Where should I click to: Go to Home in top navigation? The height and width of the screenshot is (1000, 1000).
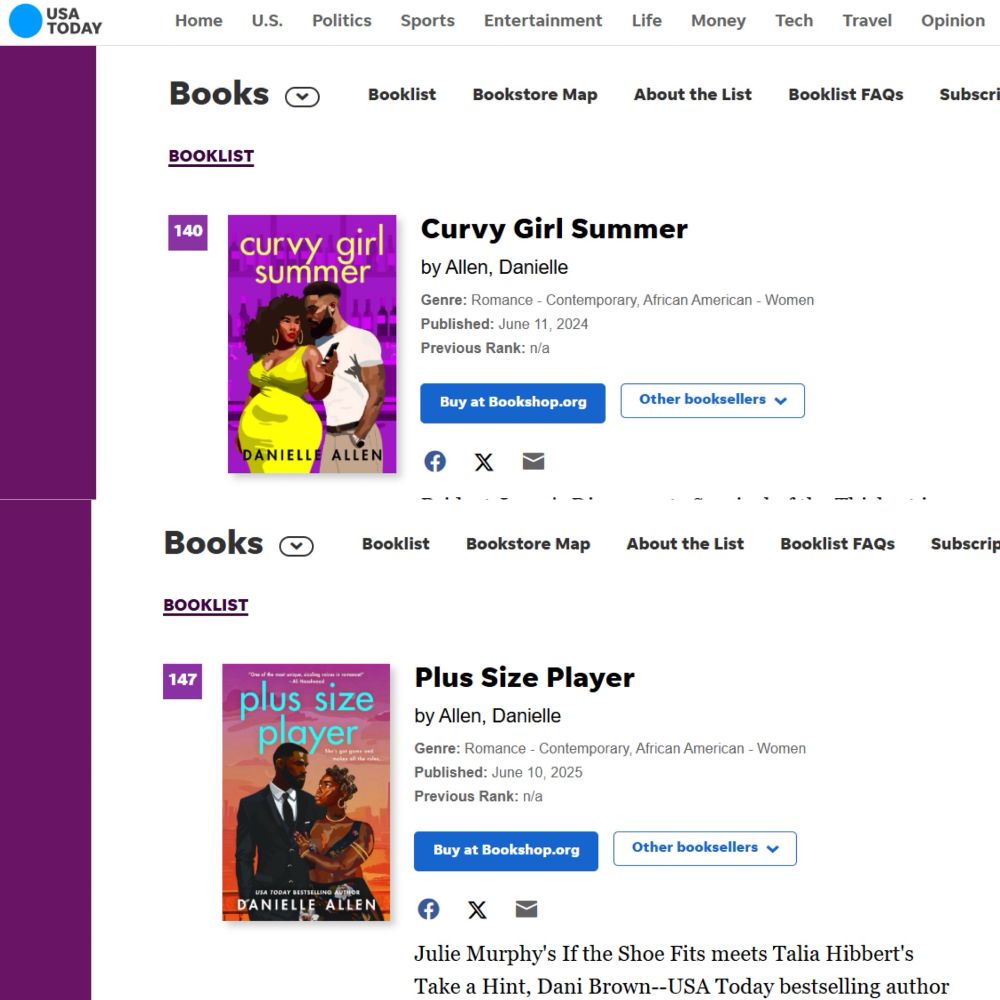(x=198, y=20)
